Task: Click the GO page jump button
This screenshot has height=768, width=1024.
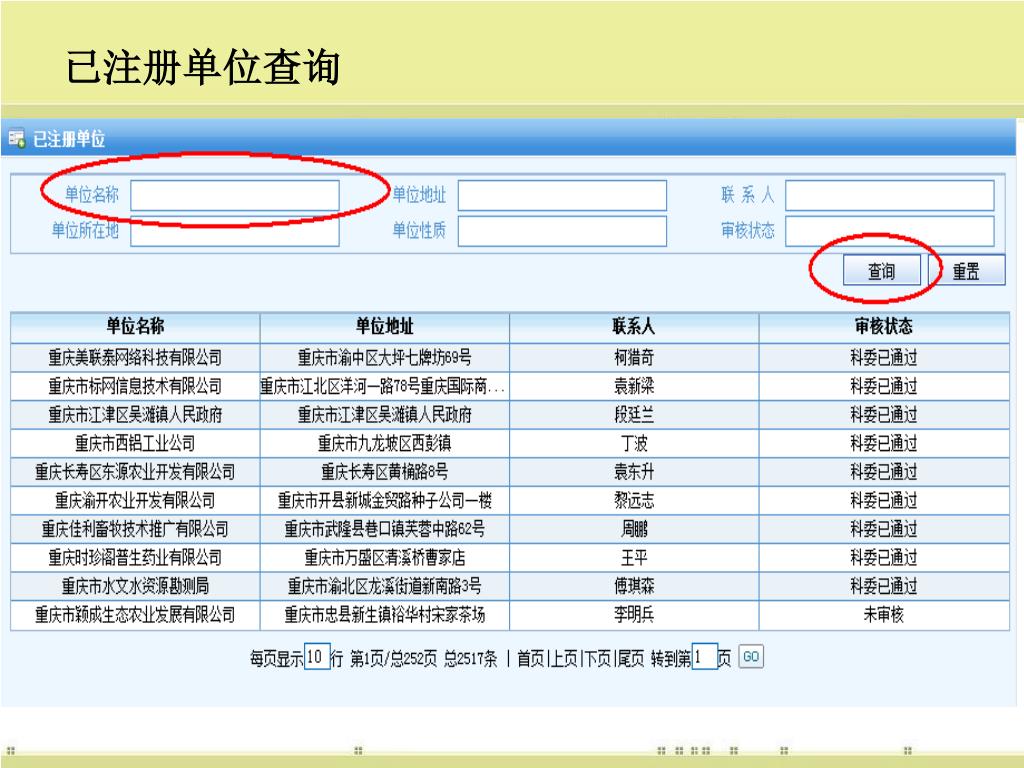Action: click(751, 656)
